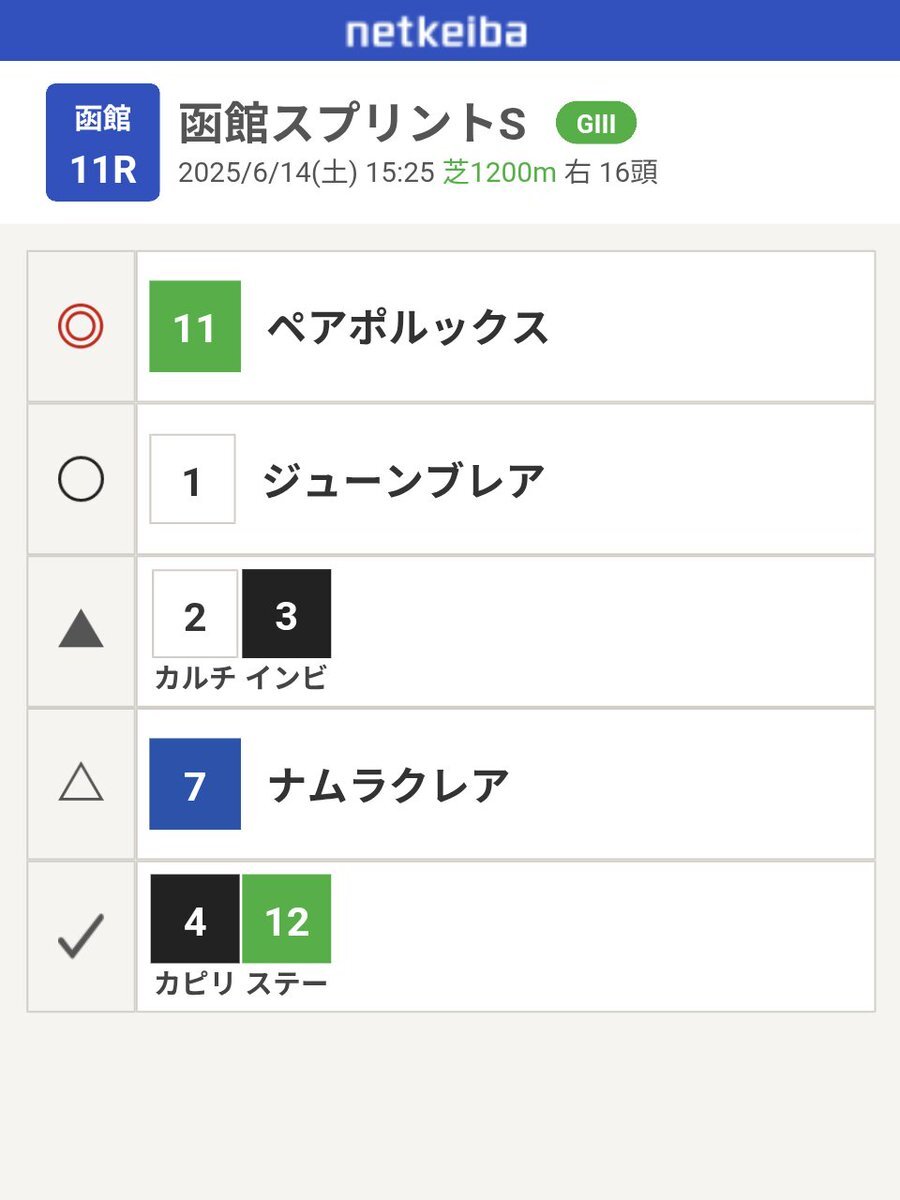Click the 芝1200m course text
The image size is (900, 1200).
click(499, 173)
